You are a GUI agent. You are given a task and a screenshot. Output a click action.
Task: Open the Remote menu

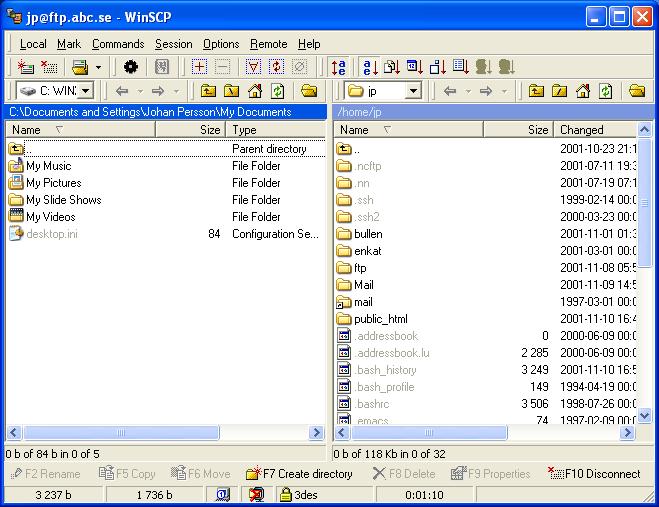269,44
